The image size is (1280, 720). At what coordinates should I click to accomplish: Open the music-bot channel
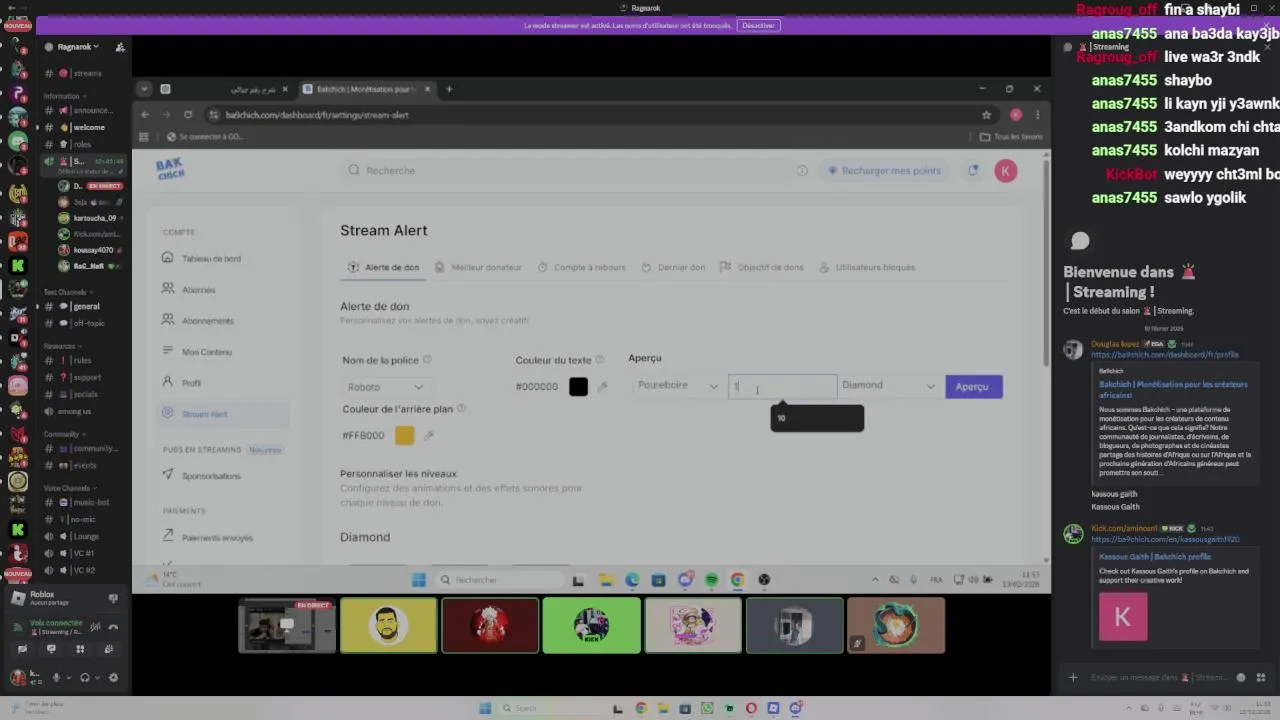84,502
